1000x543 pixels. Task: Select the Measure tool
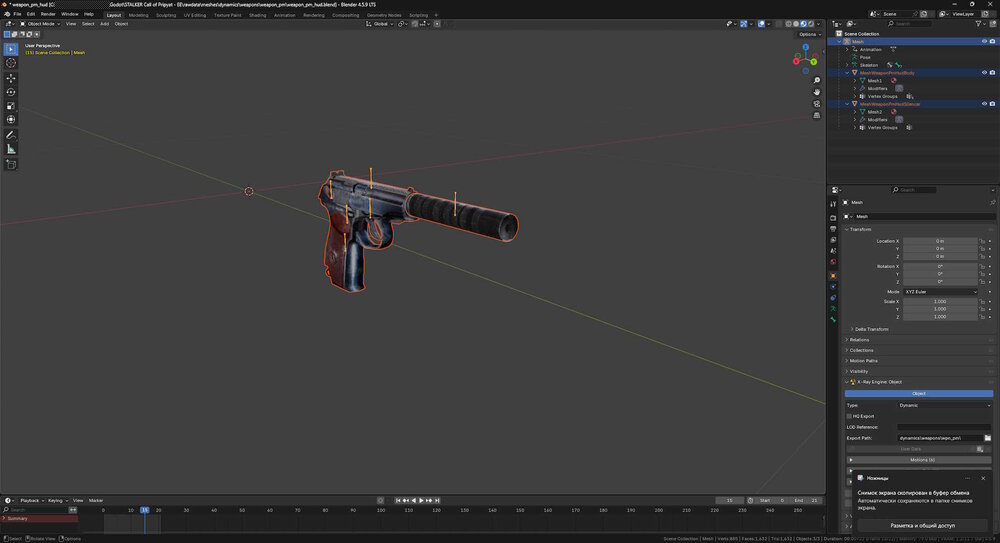tap(11, 149)
